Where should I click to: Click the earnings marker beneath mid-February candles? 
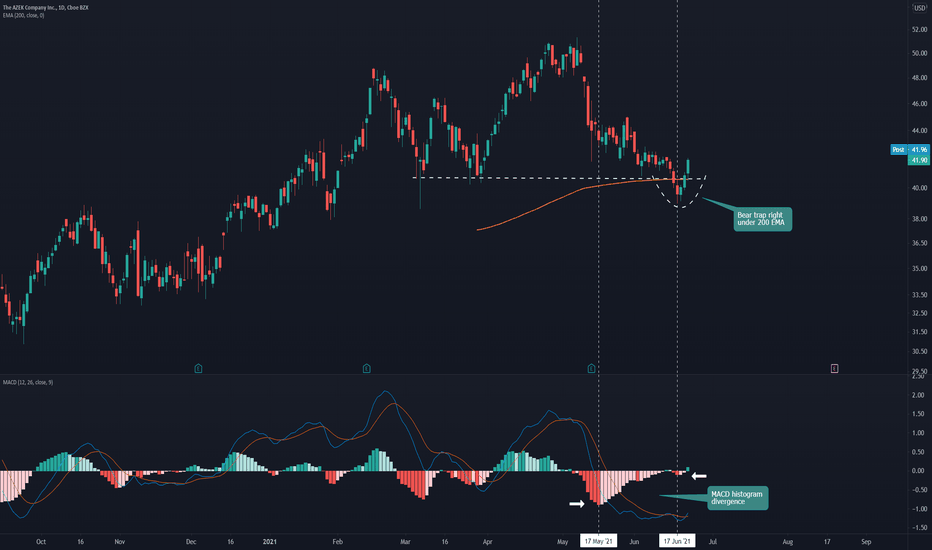click(367, 369)
